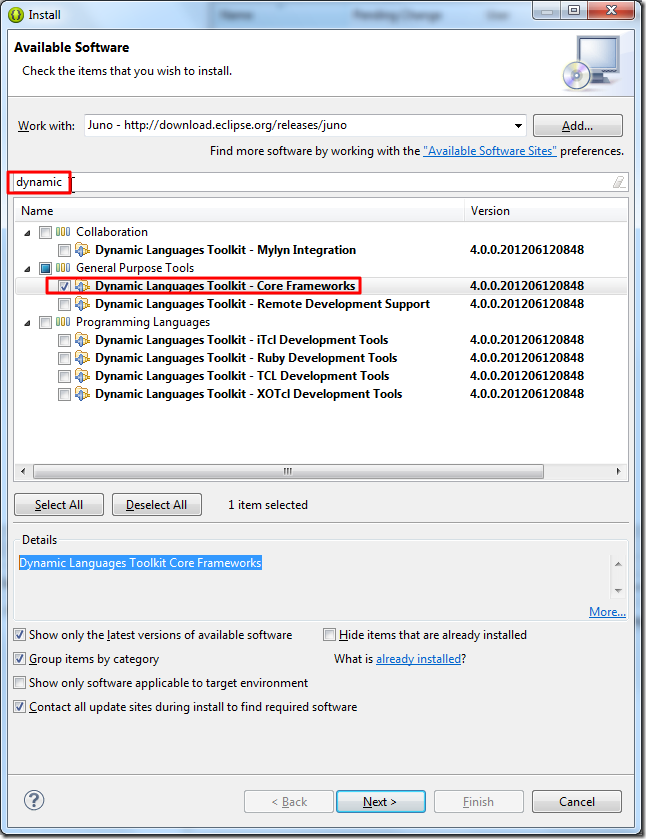Collapse the Collaboration category
The width and height of the screenshot is (646, 839).
pyautogui.click(x=27, y=233)
